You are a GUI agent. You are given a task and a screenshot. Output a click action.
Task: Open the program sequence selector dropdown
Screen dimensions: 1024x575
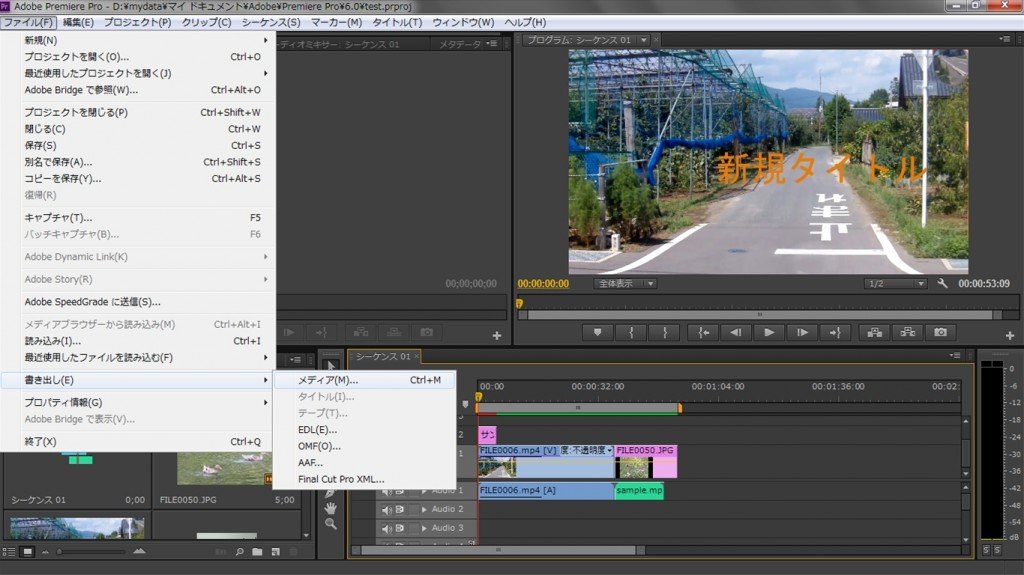coord(644,40)
